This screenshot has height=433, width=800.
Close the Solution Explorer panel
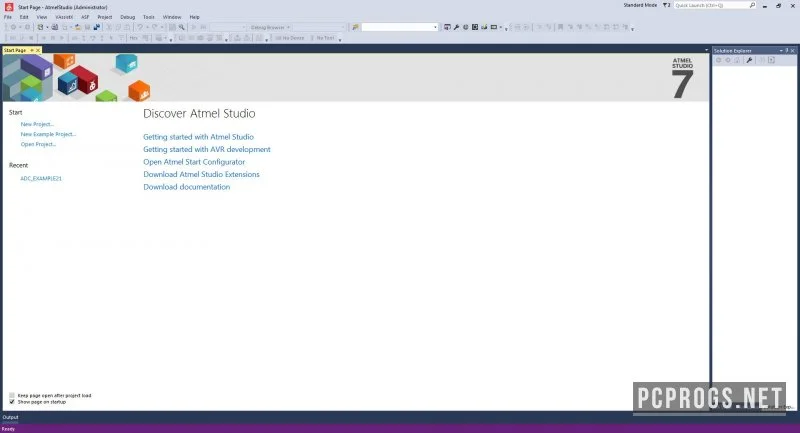click(793, 50)
